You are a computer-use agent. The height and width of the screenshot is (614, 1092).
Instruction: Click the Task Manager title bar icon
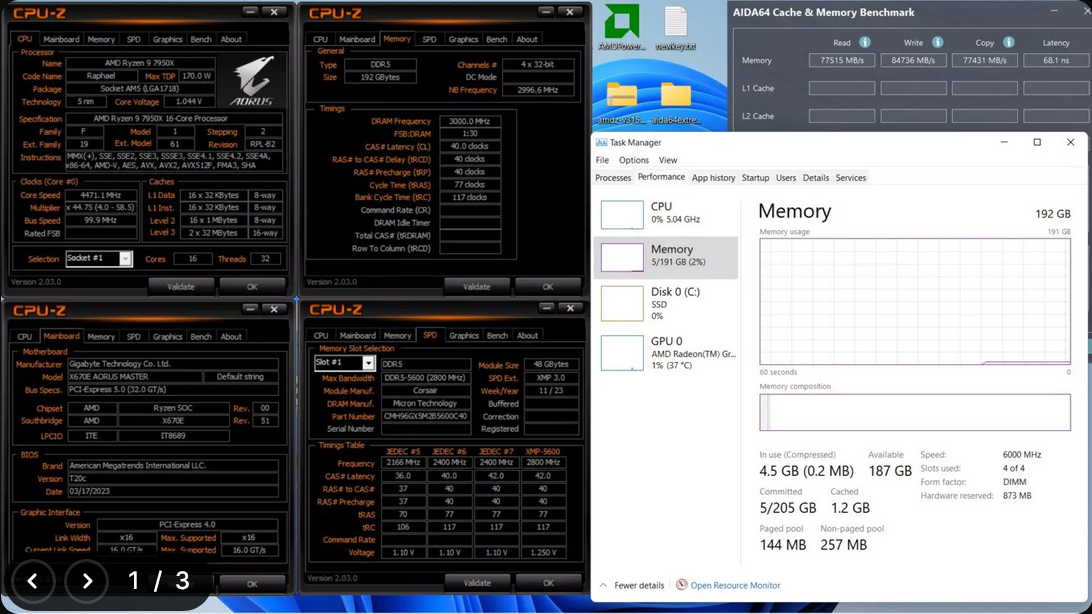tap(601, 142)
